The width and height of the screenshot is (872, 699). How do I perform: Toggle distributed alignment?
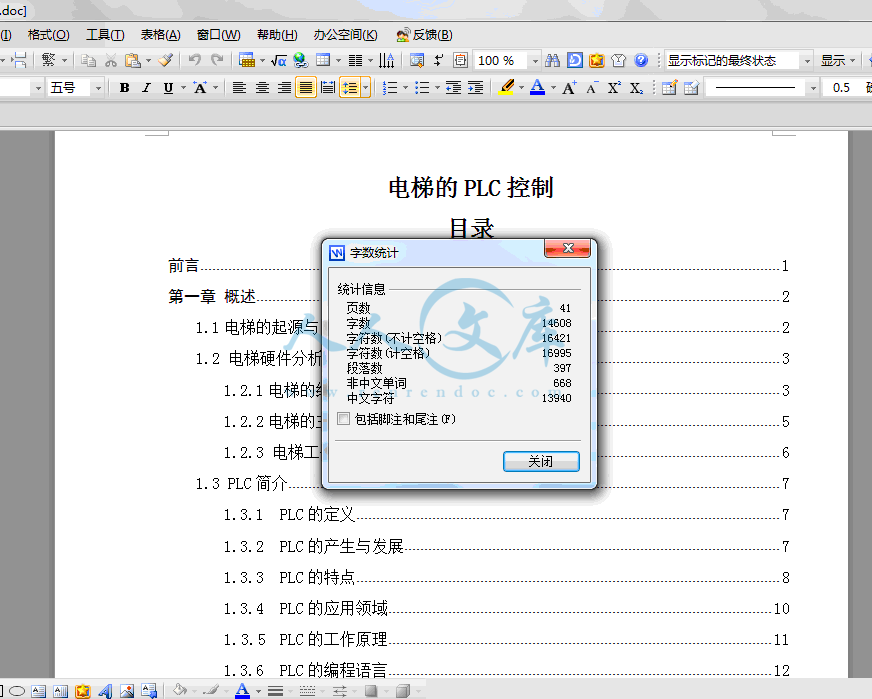(x=328, y=87)
